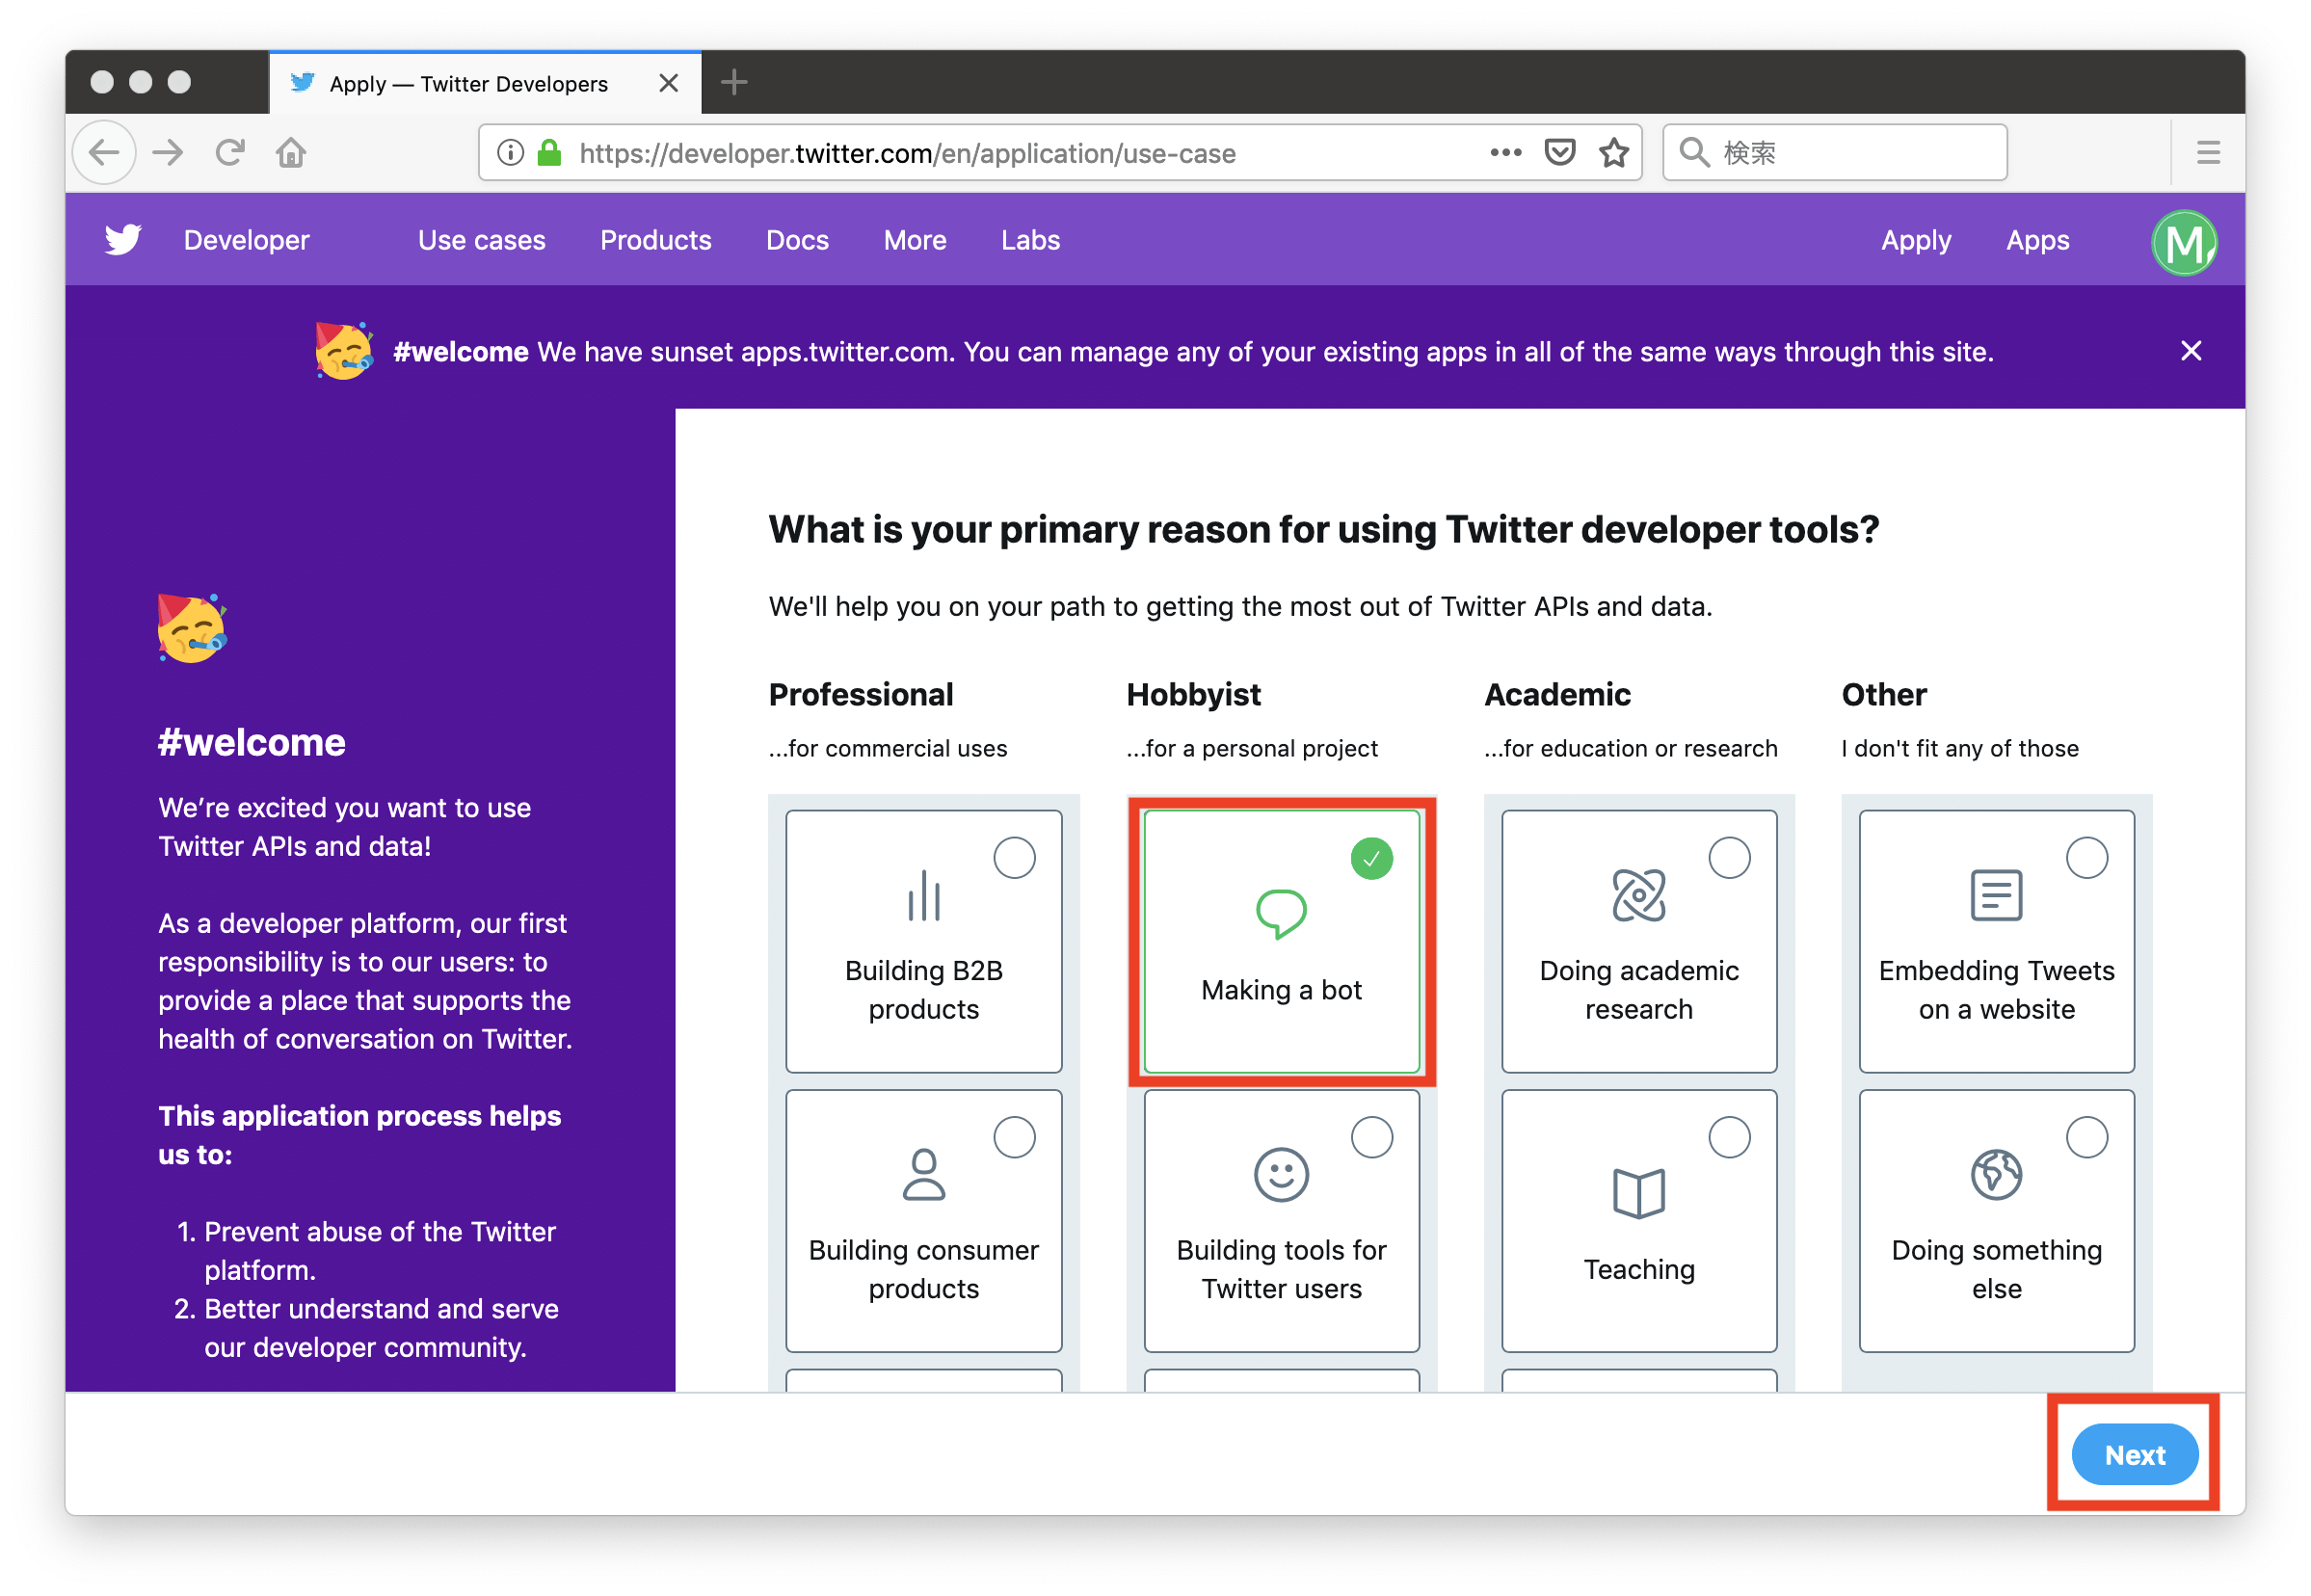Choose Embedding Tweets on a website
Screen dimensions: 2311x1596
click(x=1995, y=941)
